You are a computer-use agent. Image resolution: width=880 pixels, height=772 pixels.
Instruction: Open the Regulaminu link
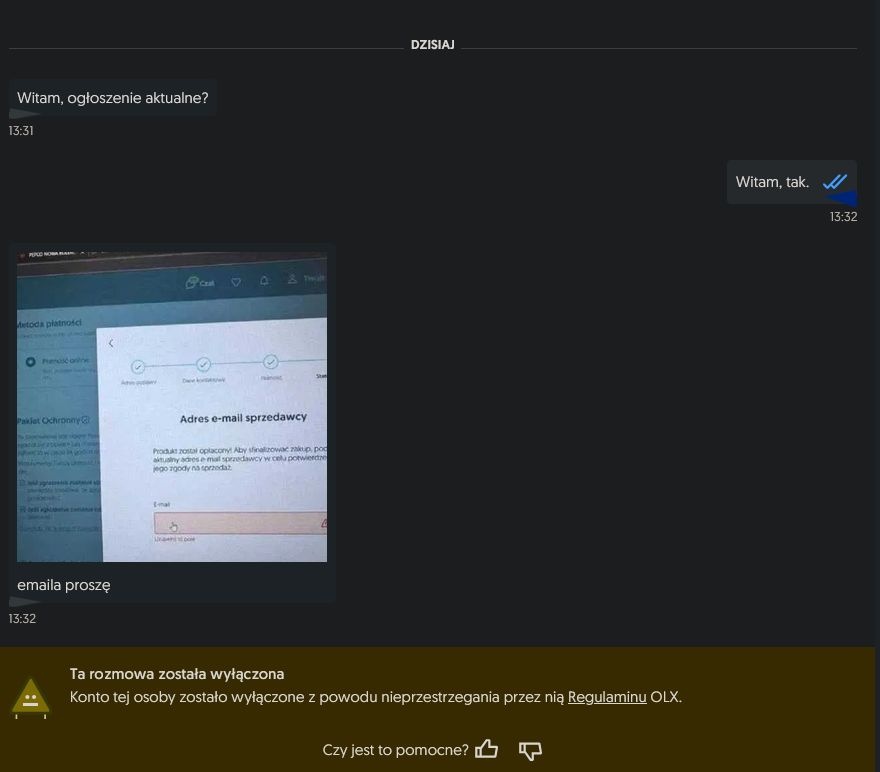pyautogui.click(x=607, y=697)
